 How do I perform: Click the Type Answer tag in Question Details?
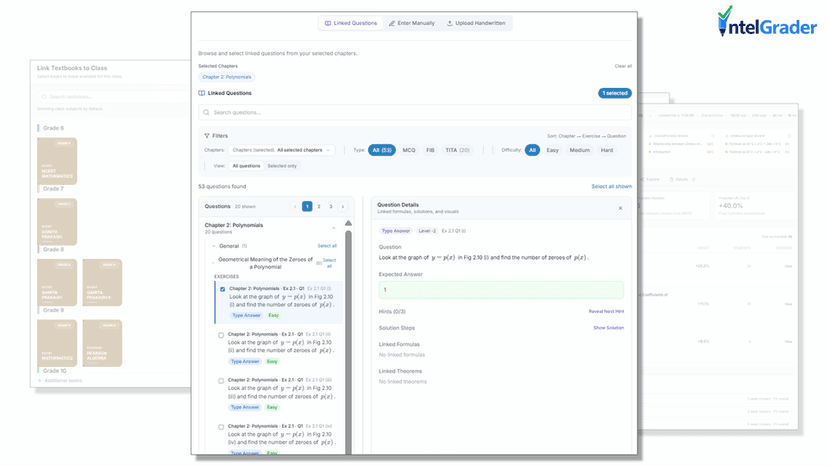click(396, 231)
